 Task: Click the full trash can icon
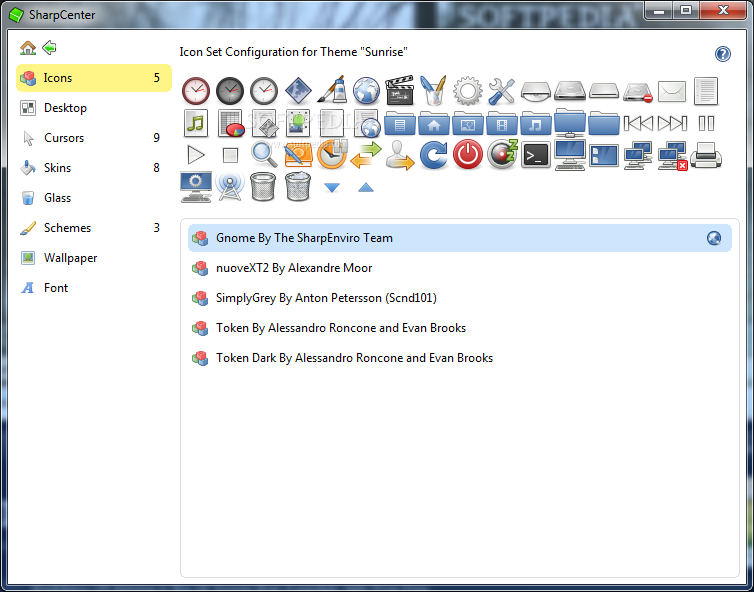tap(298, 187)
